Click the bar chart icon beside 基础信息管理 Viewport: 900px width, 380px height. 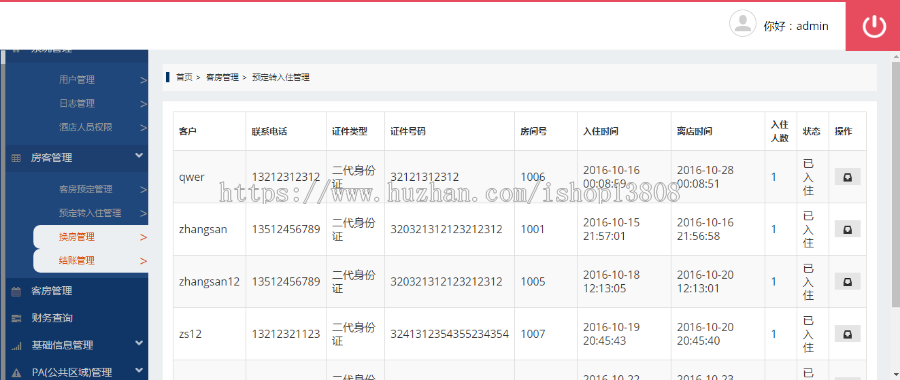point(16,346)
